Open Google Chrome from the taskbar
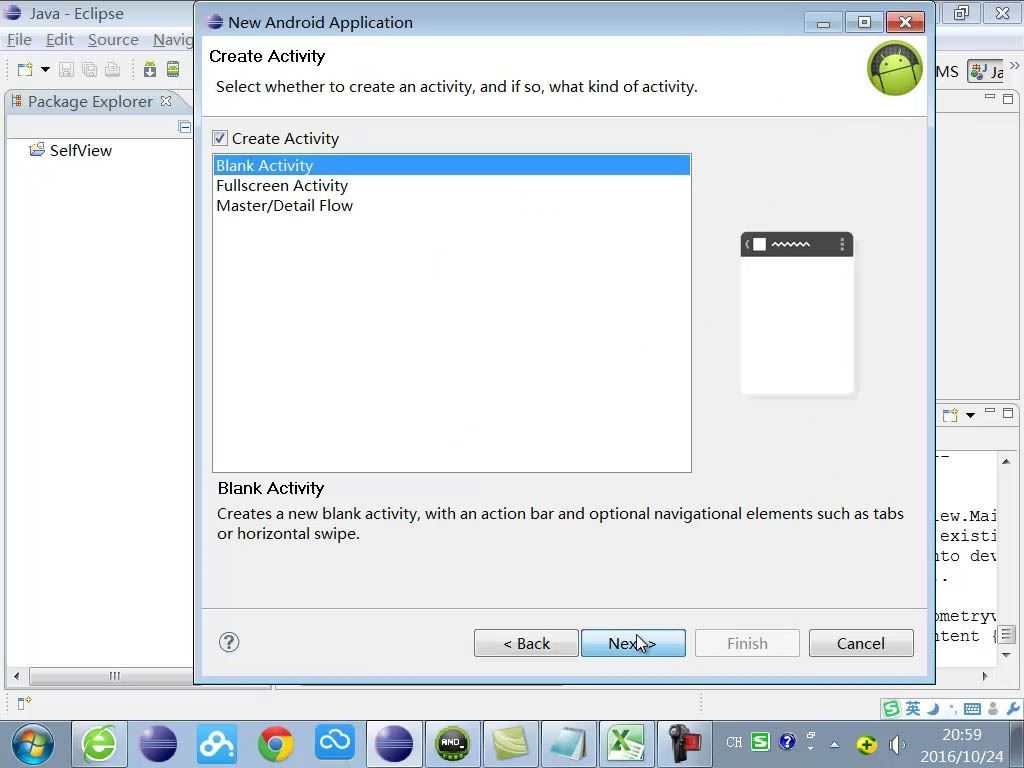 (276, 744)
